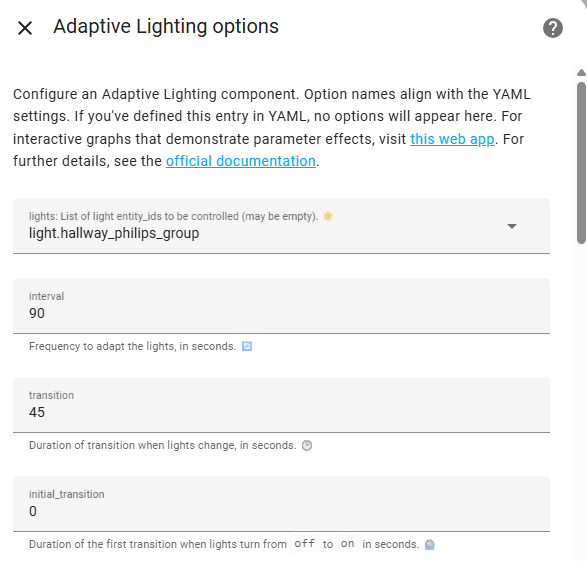
Task: Open the 'this web app' link
Action: click(452, 139)
